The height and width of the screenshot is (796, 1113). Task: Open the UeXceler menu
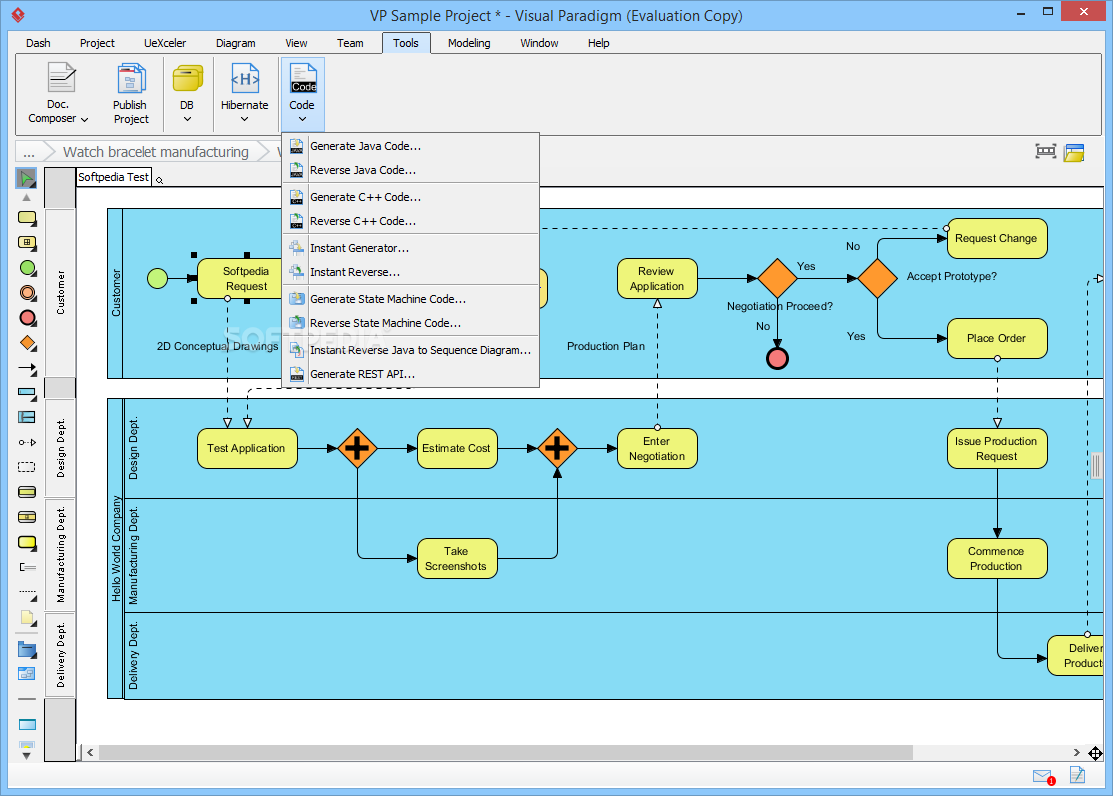pyautogui.click(x=165, y=43)
